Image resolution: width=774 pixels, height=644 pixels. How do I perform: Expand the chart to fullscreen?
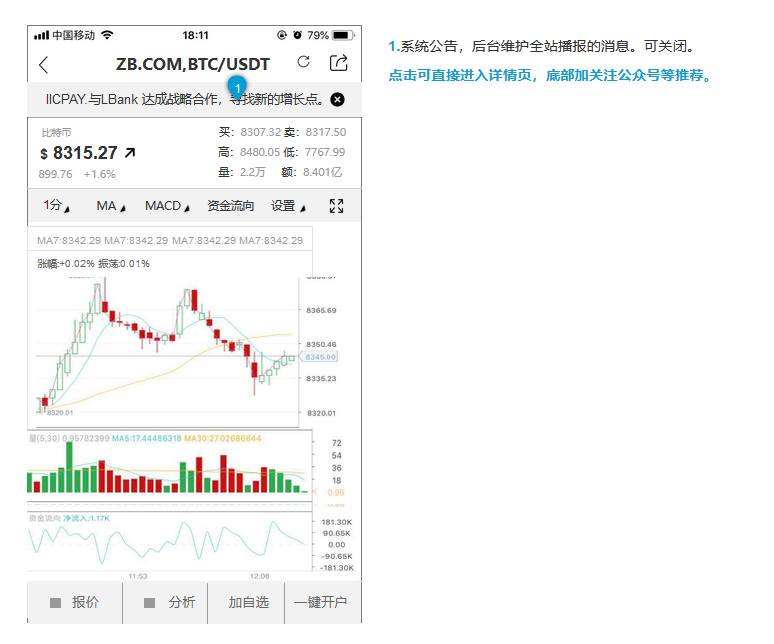click(x=337, y=206)
